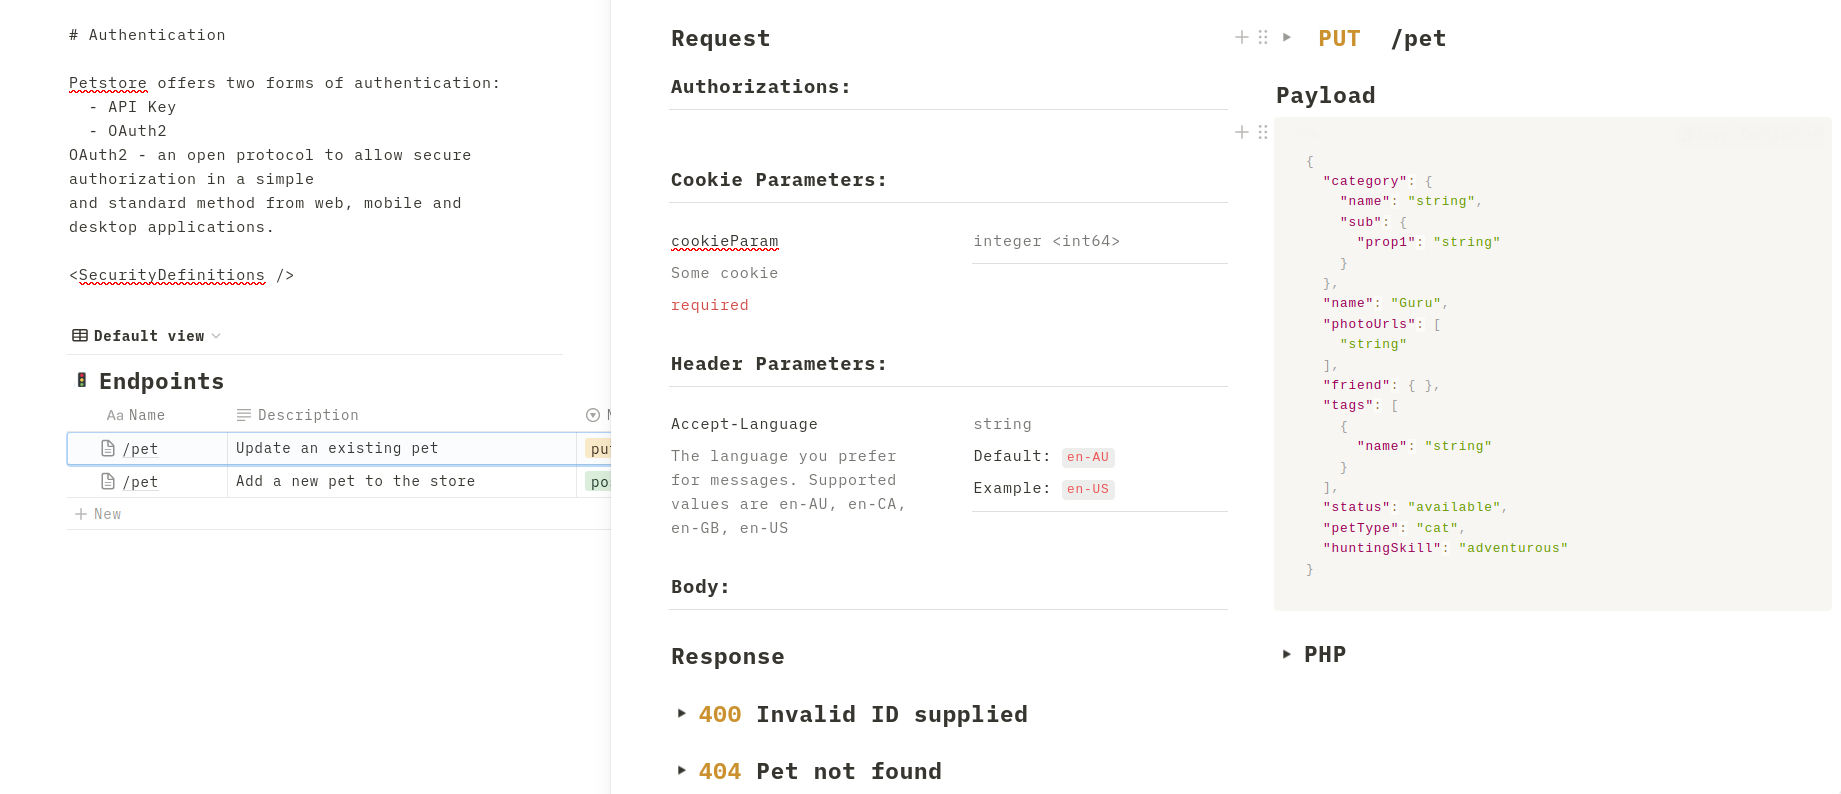Click the page icon of Add a new pet row

click(108, 481)
